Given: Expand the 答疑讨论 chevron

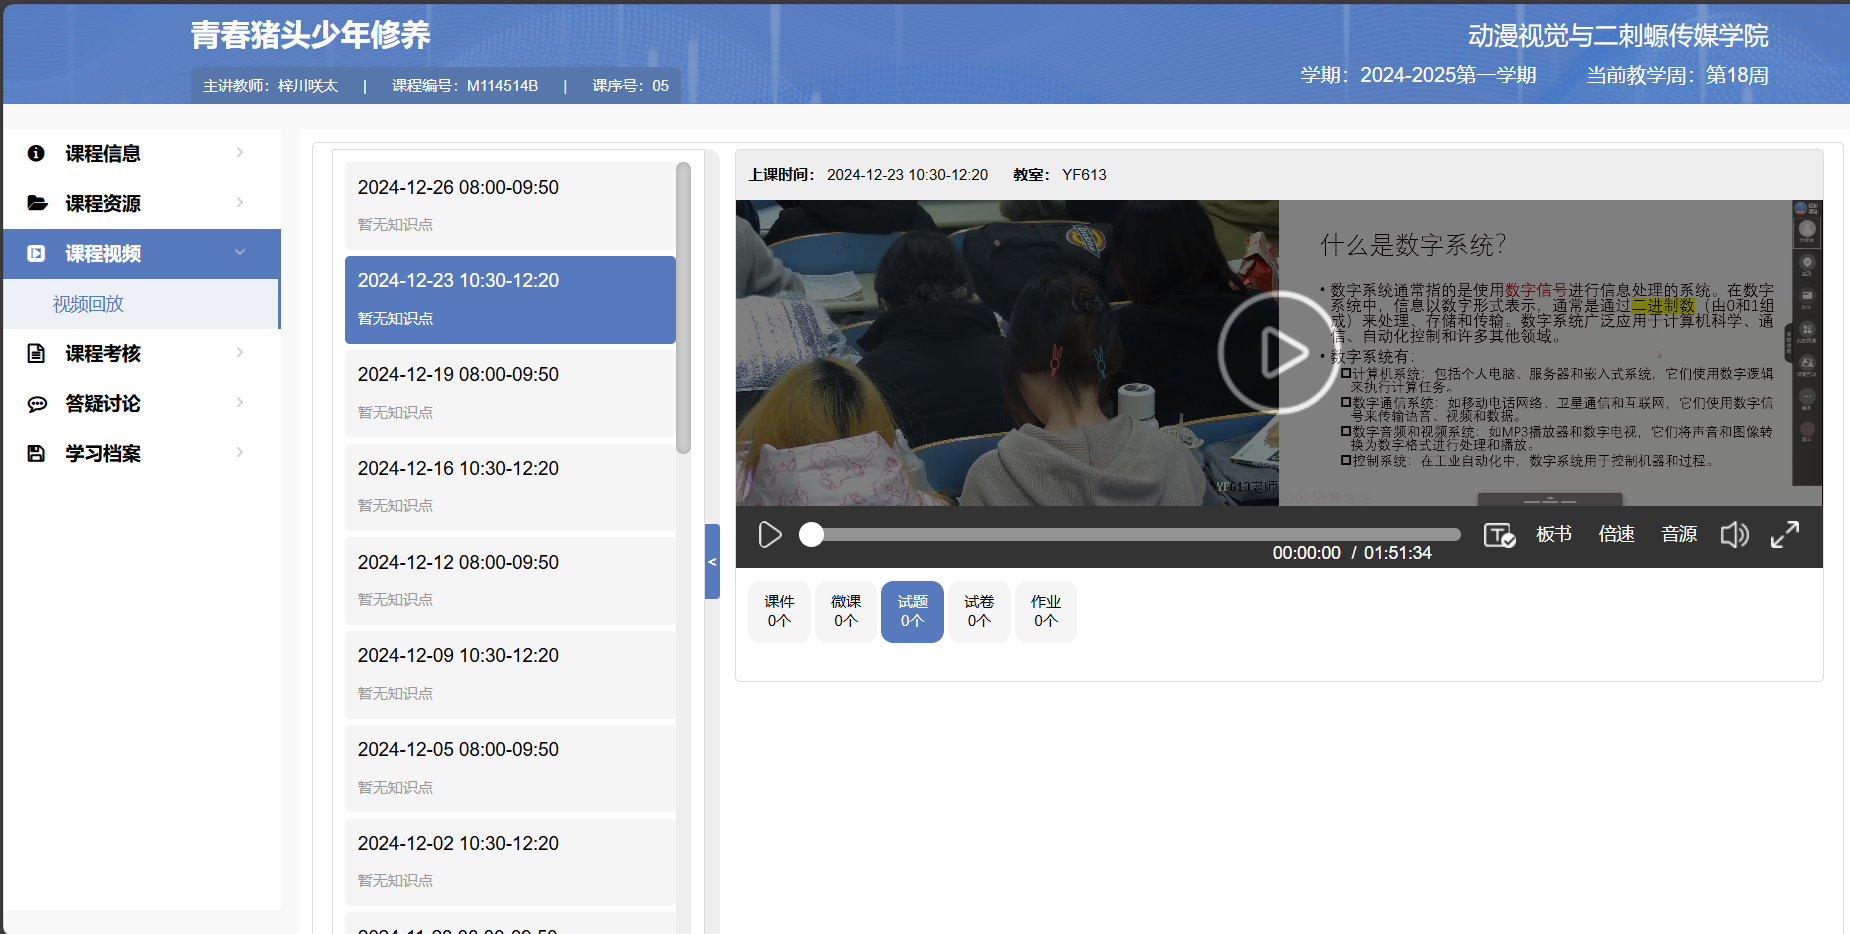Looking at the screenshot, I should point(240,402).
